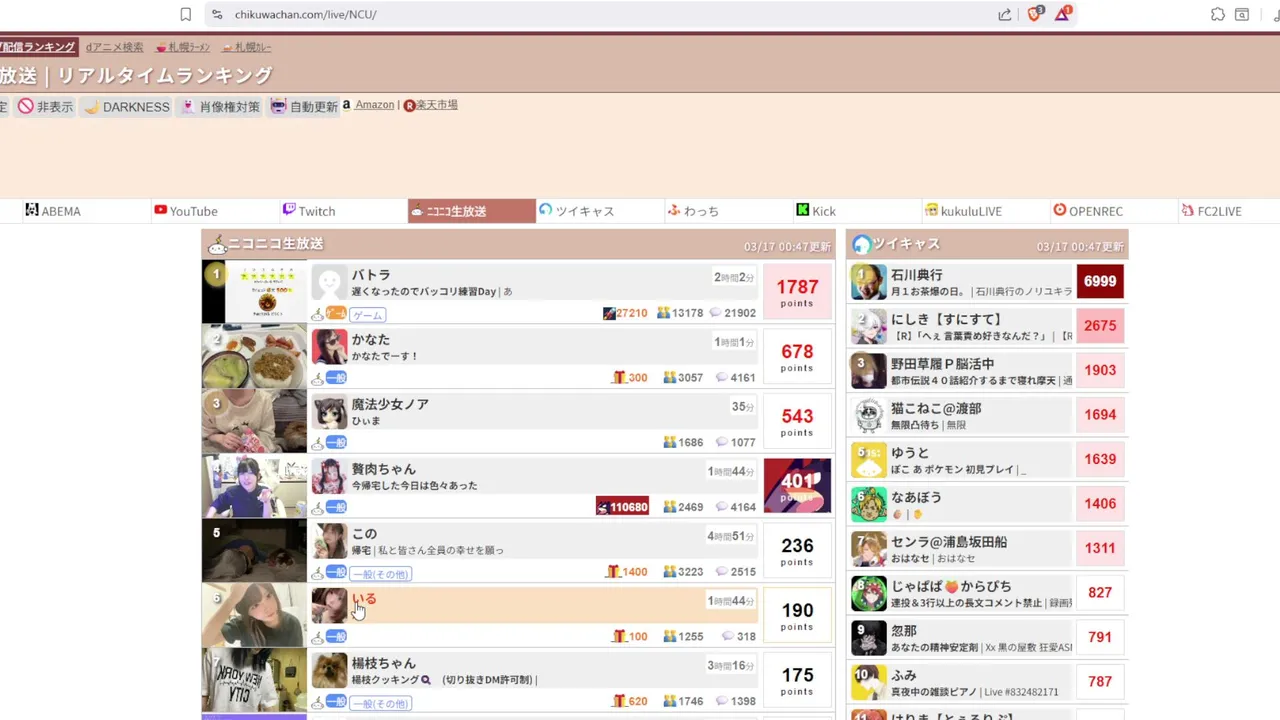1280x720 pixels.
Task: Click にしき【すにすて】avatar icon
Action: pyautogui.click(x=868, y=326)
